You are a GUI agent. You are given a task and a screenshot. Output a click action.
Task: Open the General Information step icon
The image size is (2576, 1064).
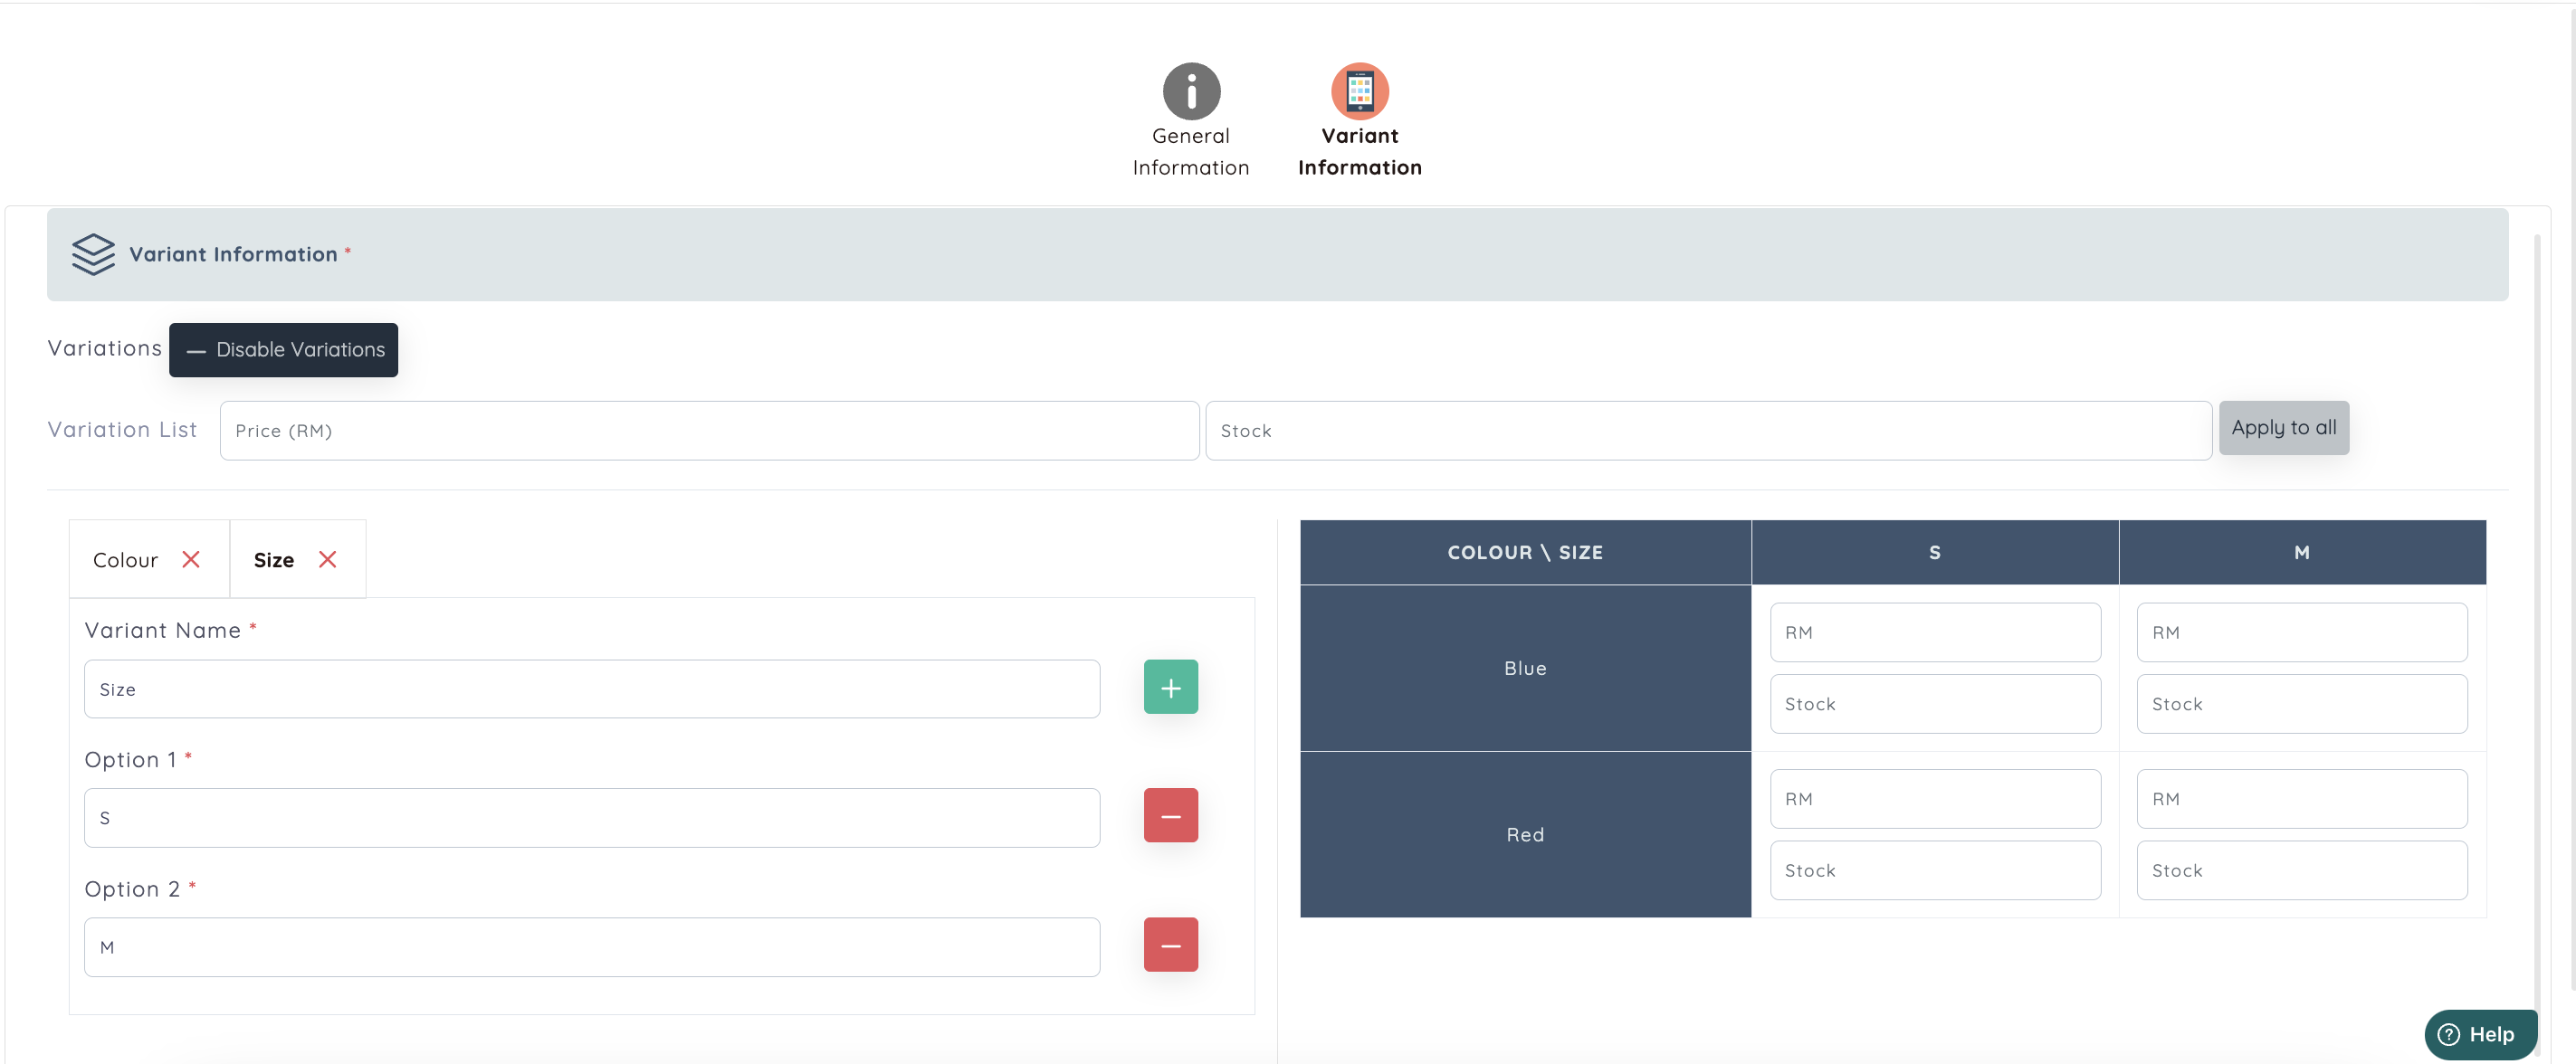pyautogui.click(x=1191, y=92)
